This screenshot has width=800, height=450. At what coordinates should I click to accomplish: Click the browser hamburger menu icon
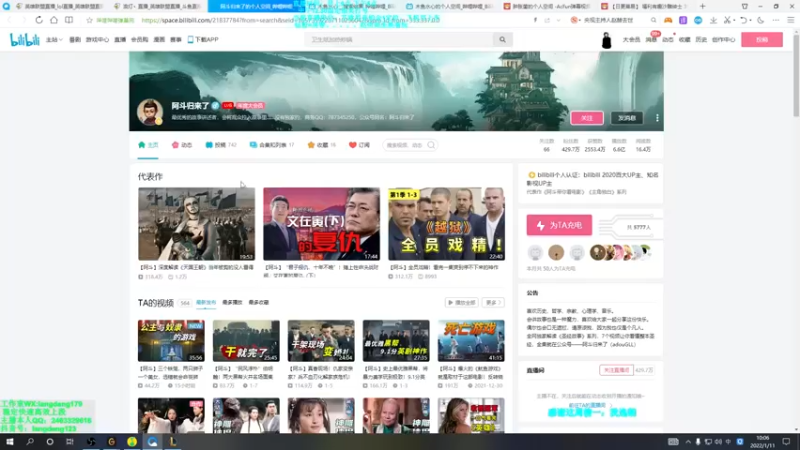tap(790, 20)
